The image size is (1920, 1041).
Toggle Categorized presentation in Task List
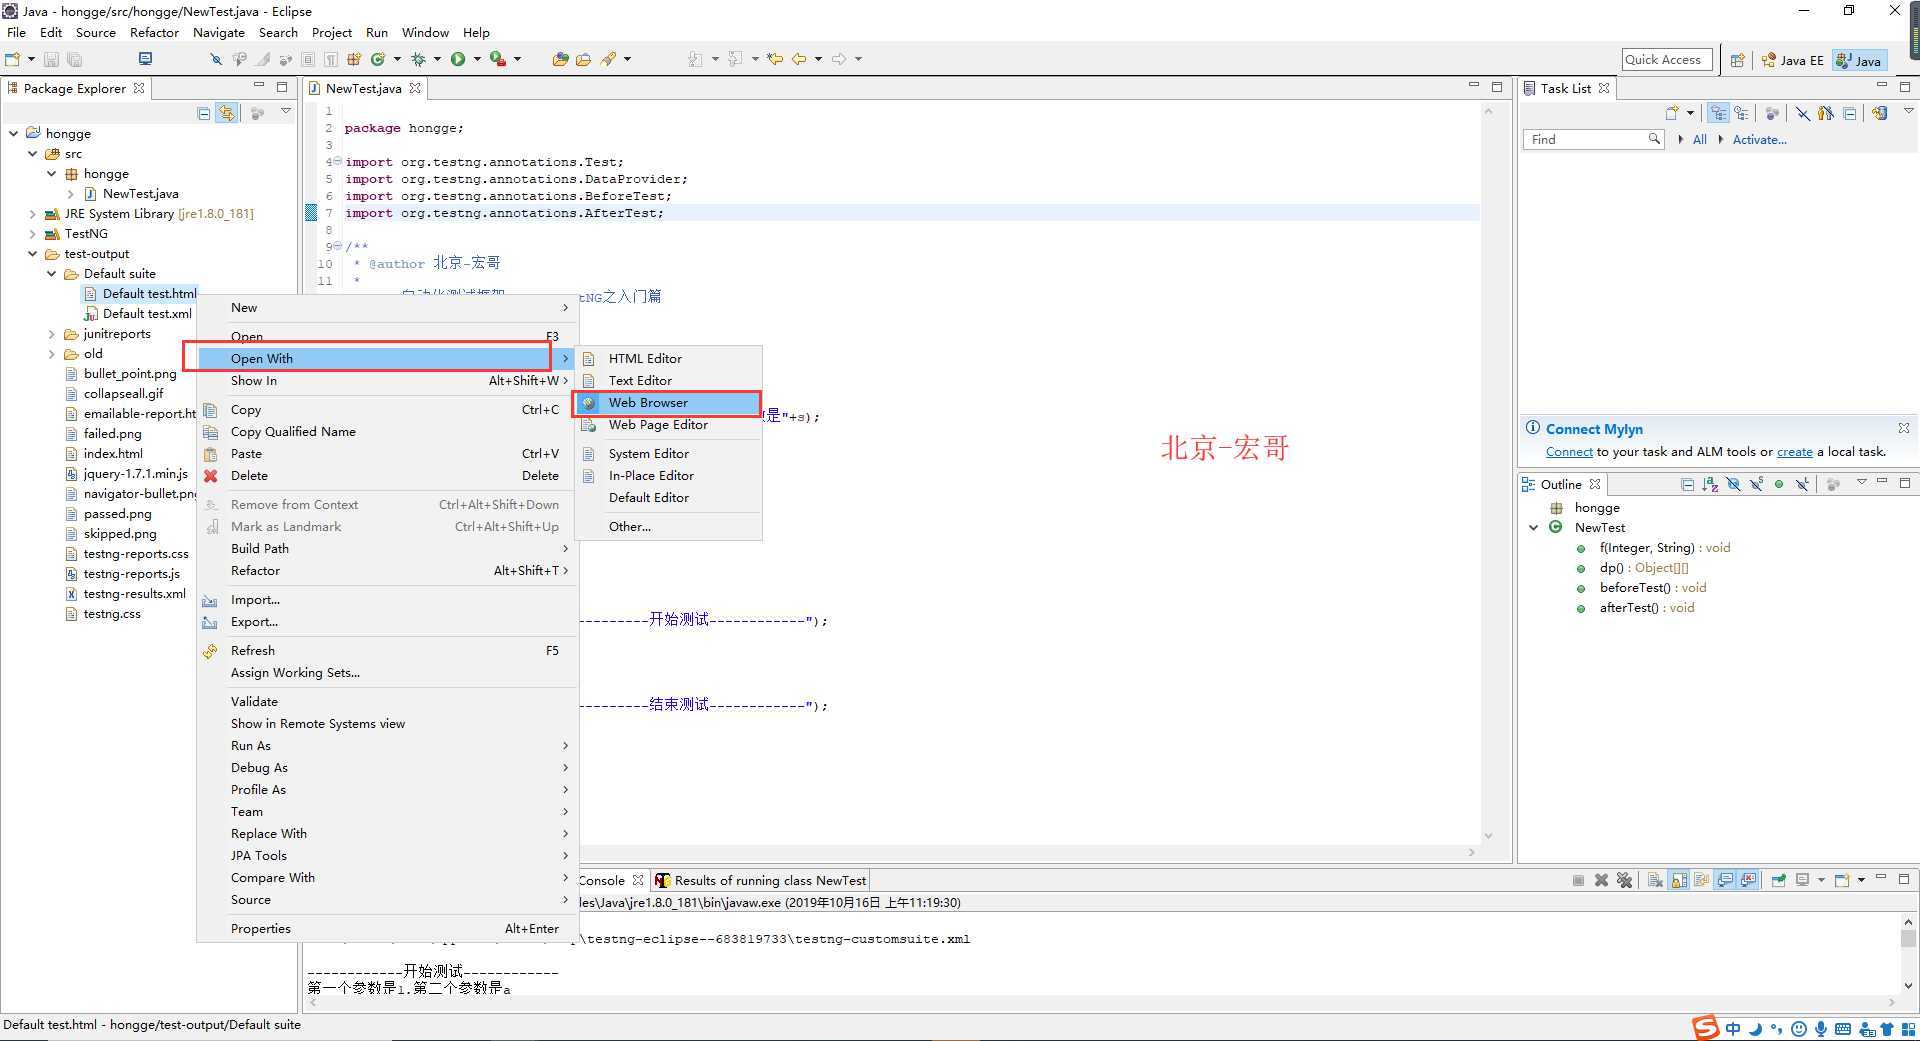[x=1718, y=113]
